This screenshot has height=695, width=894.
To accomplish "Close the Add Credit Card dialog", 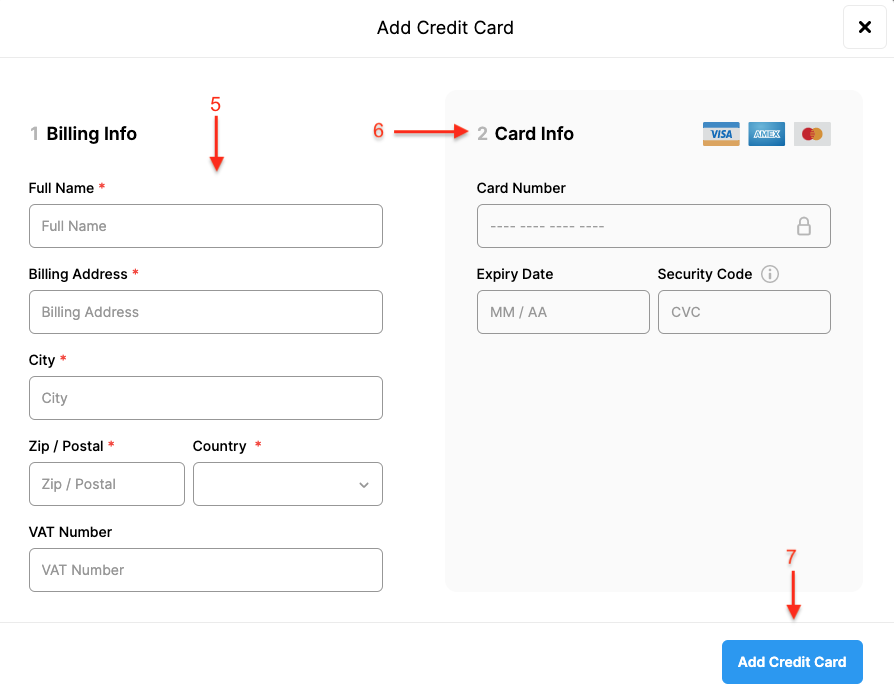I will [864, 27].
